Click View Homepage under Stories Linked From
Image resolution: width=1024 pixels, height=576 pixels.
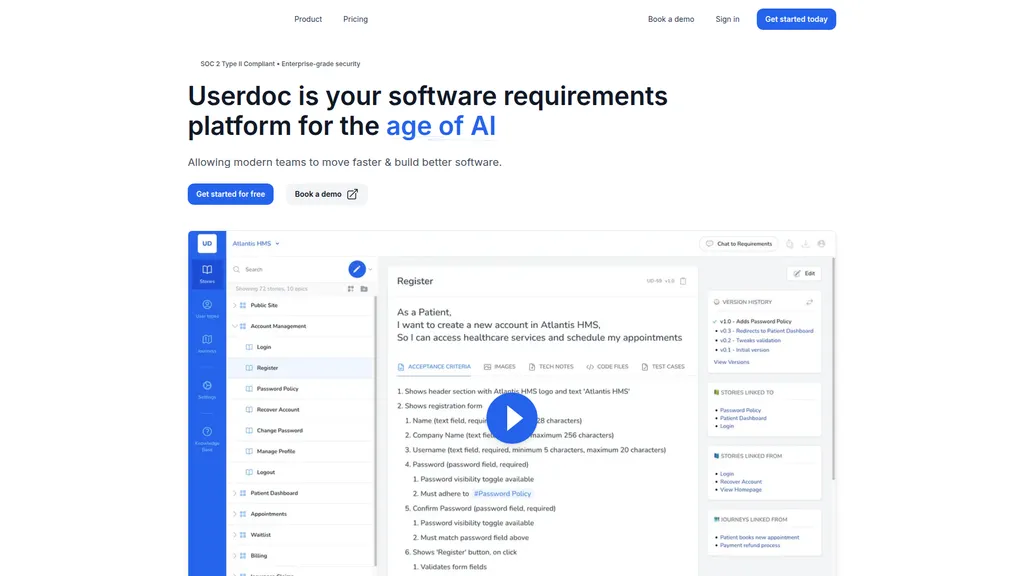(741, 490)
